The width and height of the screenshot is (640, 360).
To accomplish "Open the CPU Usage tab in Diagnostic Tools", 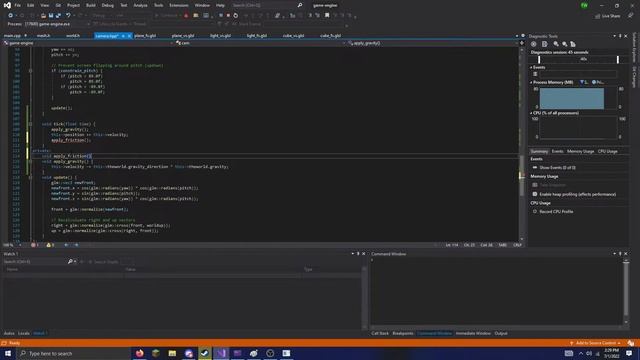I will point(608,151).
